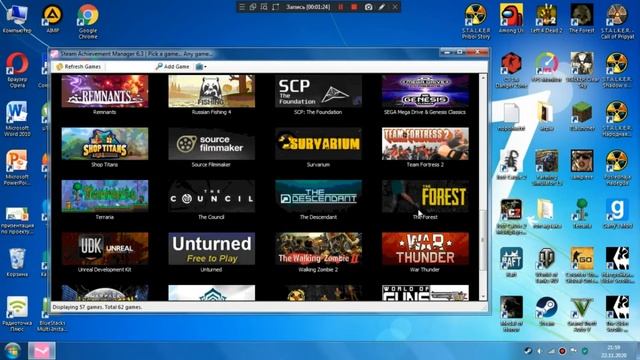
Task: Open the Among Us desktop shortcut
Action: (x=511, y=18)
